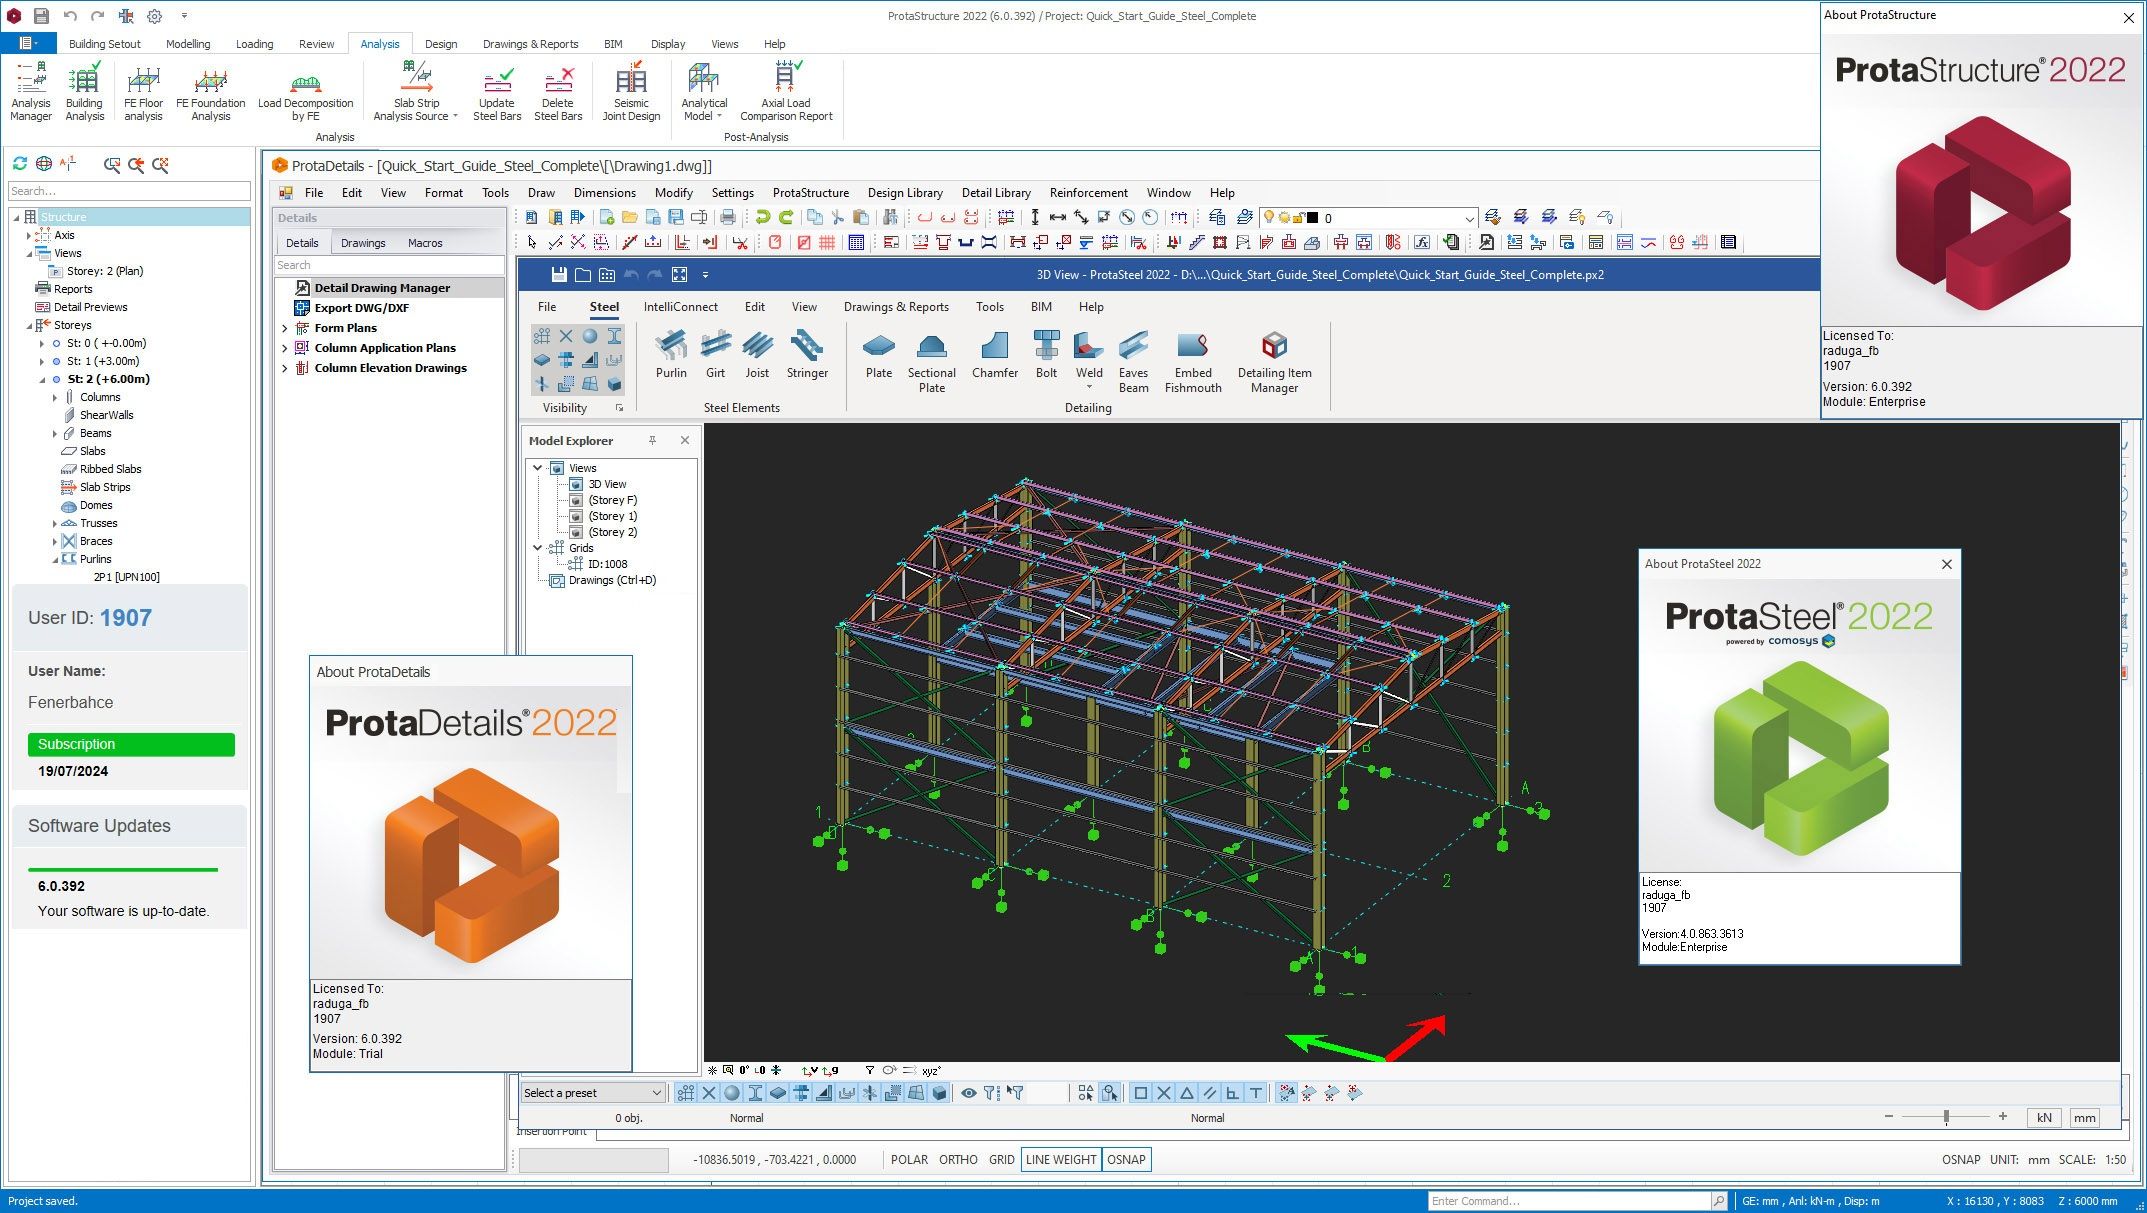This screenshot has height=1213, width=2147.
Task: Click the zoom slider handle in ProtaSteel
Action: [1946, 1117]
